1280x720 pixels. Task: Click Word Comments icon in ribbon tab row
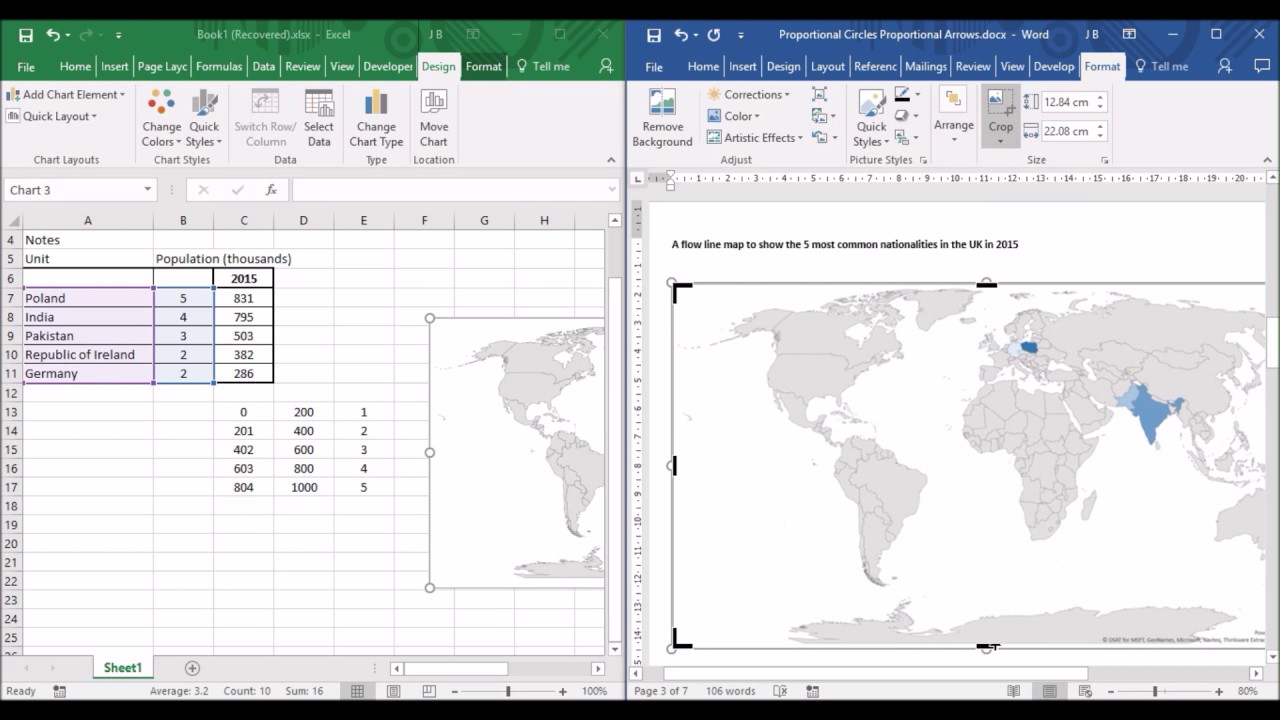pyautogui.click(x=1262, y=66)
